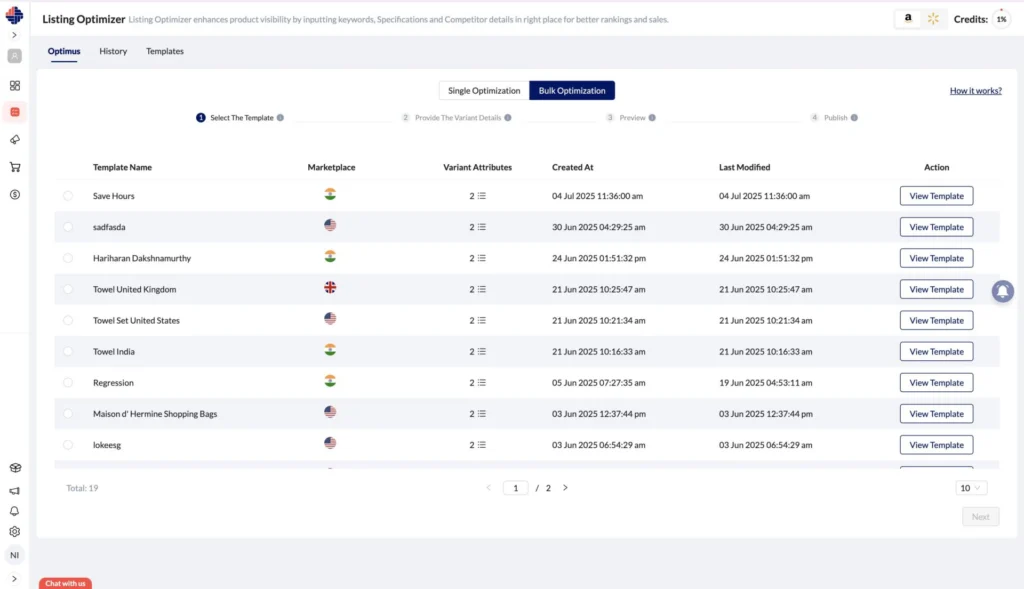This screenshot has width=1024, height=589.
Task: Open variant list icon for Regression row
Action: tap(481, 383)
